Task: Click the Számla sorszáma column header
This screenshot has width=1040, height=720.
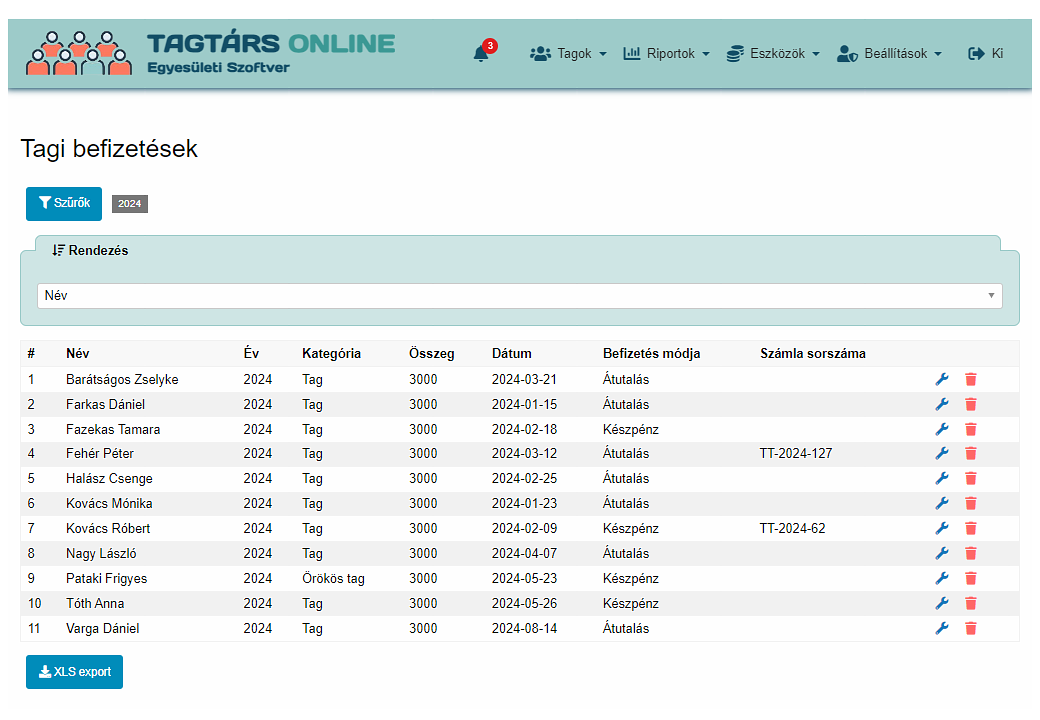Action: pos(812,353)
